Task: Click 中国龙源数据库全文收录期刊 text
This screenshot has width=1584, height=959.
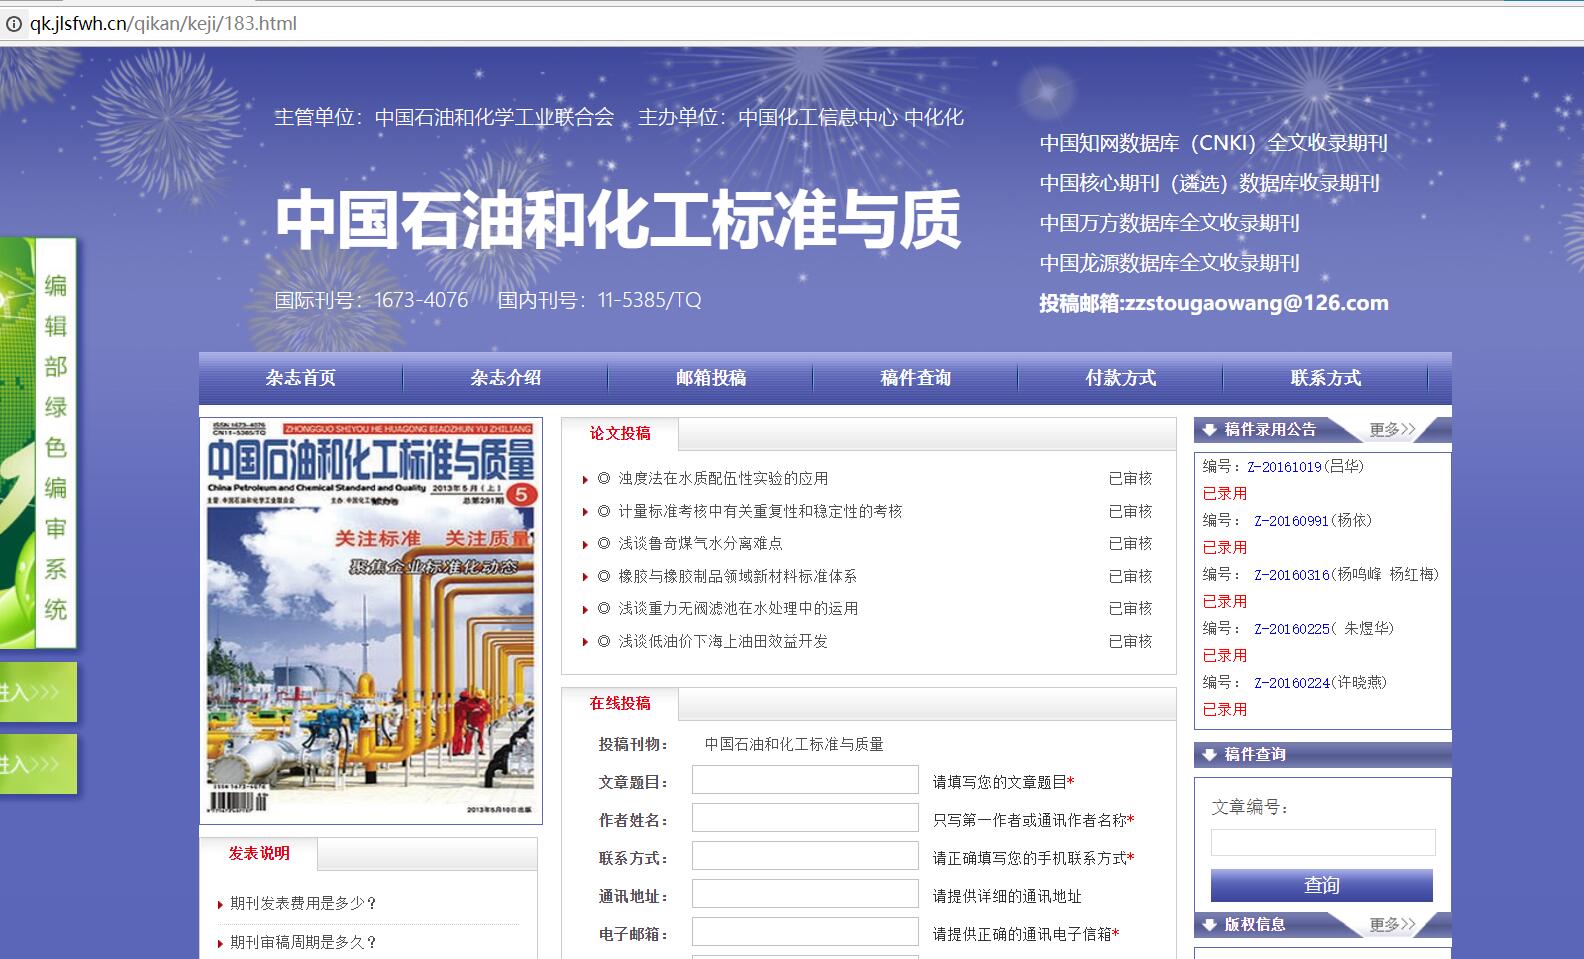Action: [1170, 263]
